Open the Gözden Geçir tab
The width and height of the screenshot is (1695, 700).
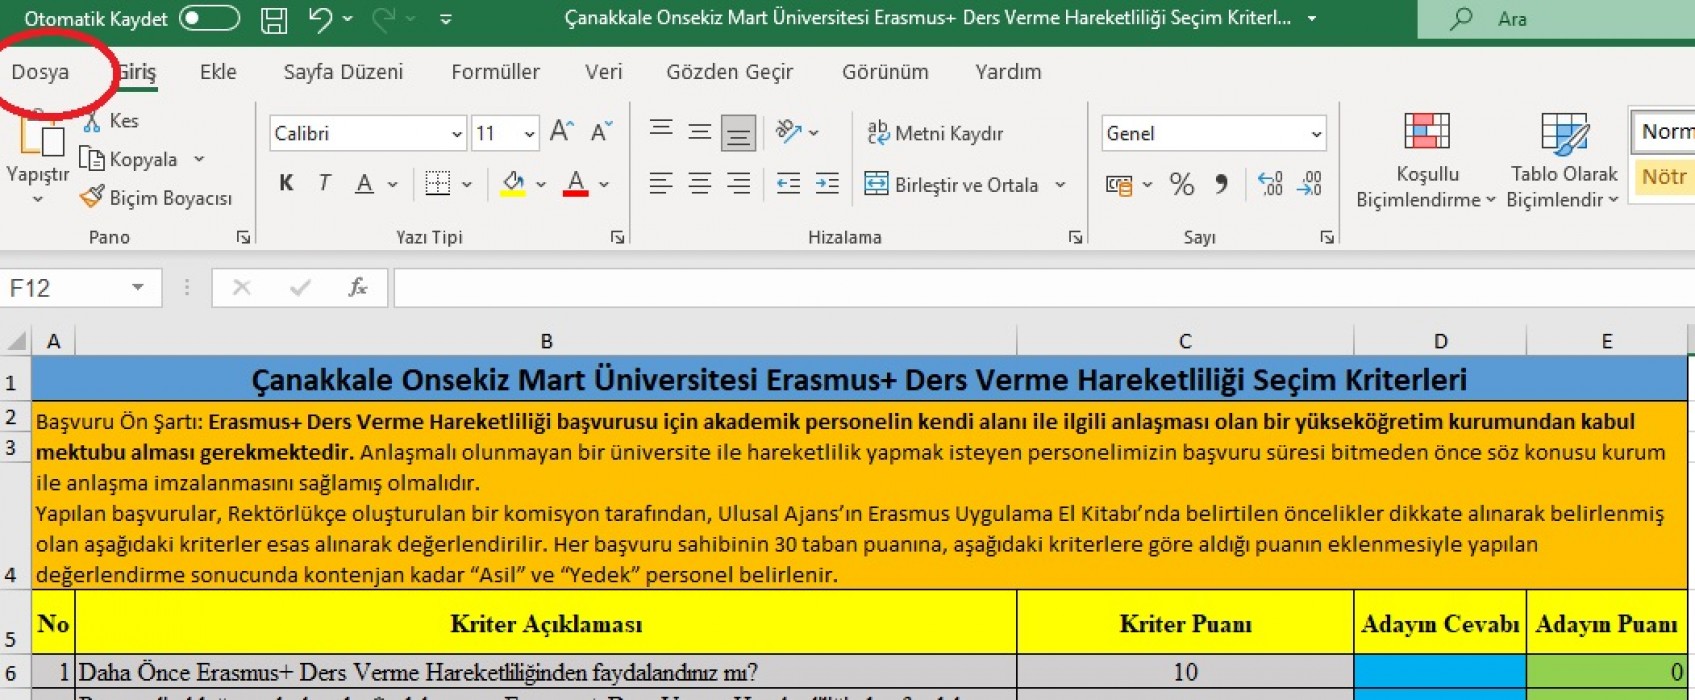pos(730,72)
